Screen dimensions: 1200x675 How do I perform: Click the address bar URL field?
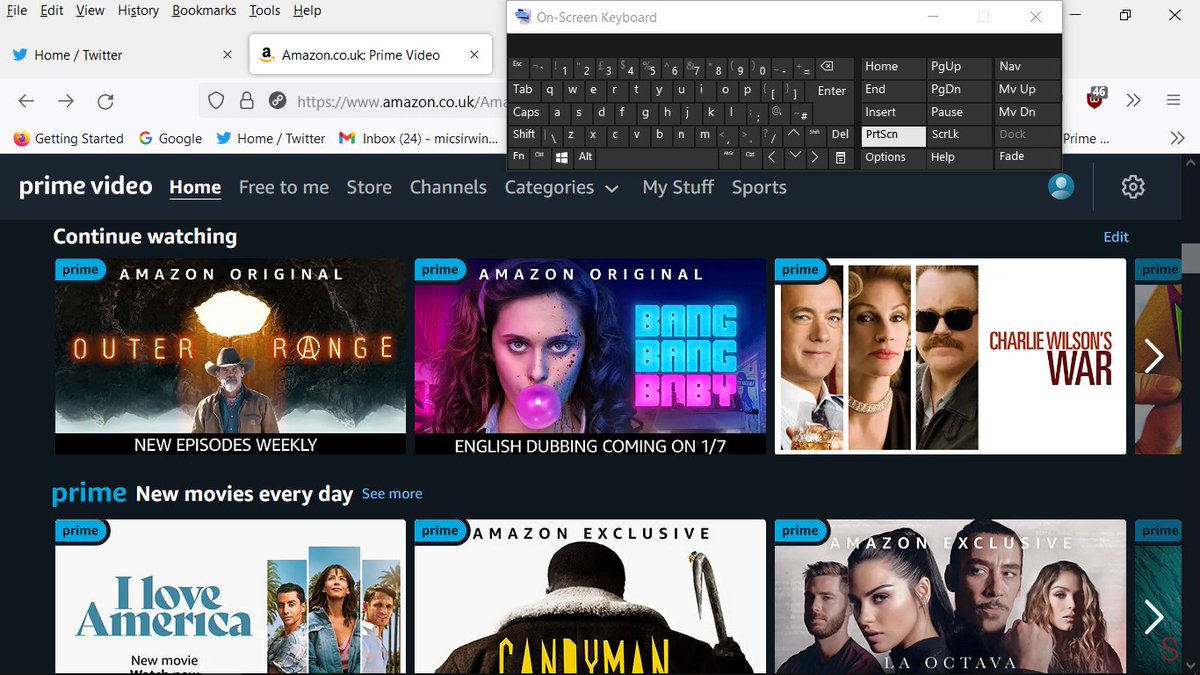[401, 101]
